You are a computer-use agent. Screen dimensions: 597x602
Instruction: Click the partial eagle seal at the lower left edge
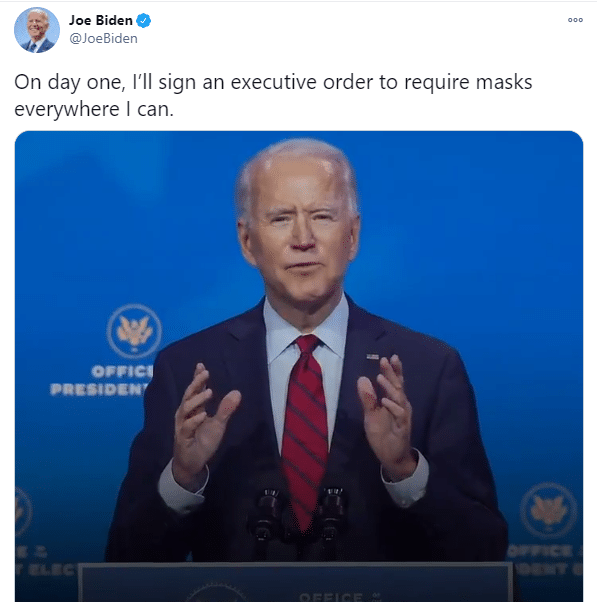pyautogui.click(x=23, y=511)
